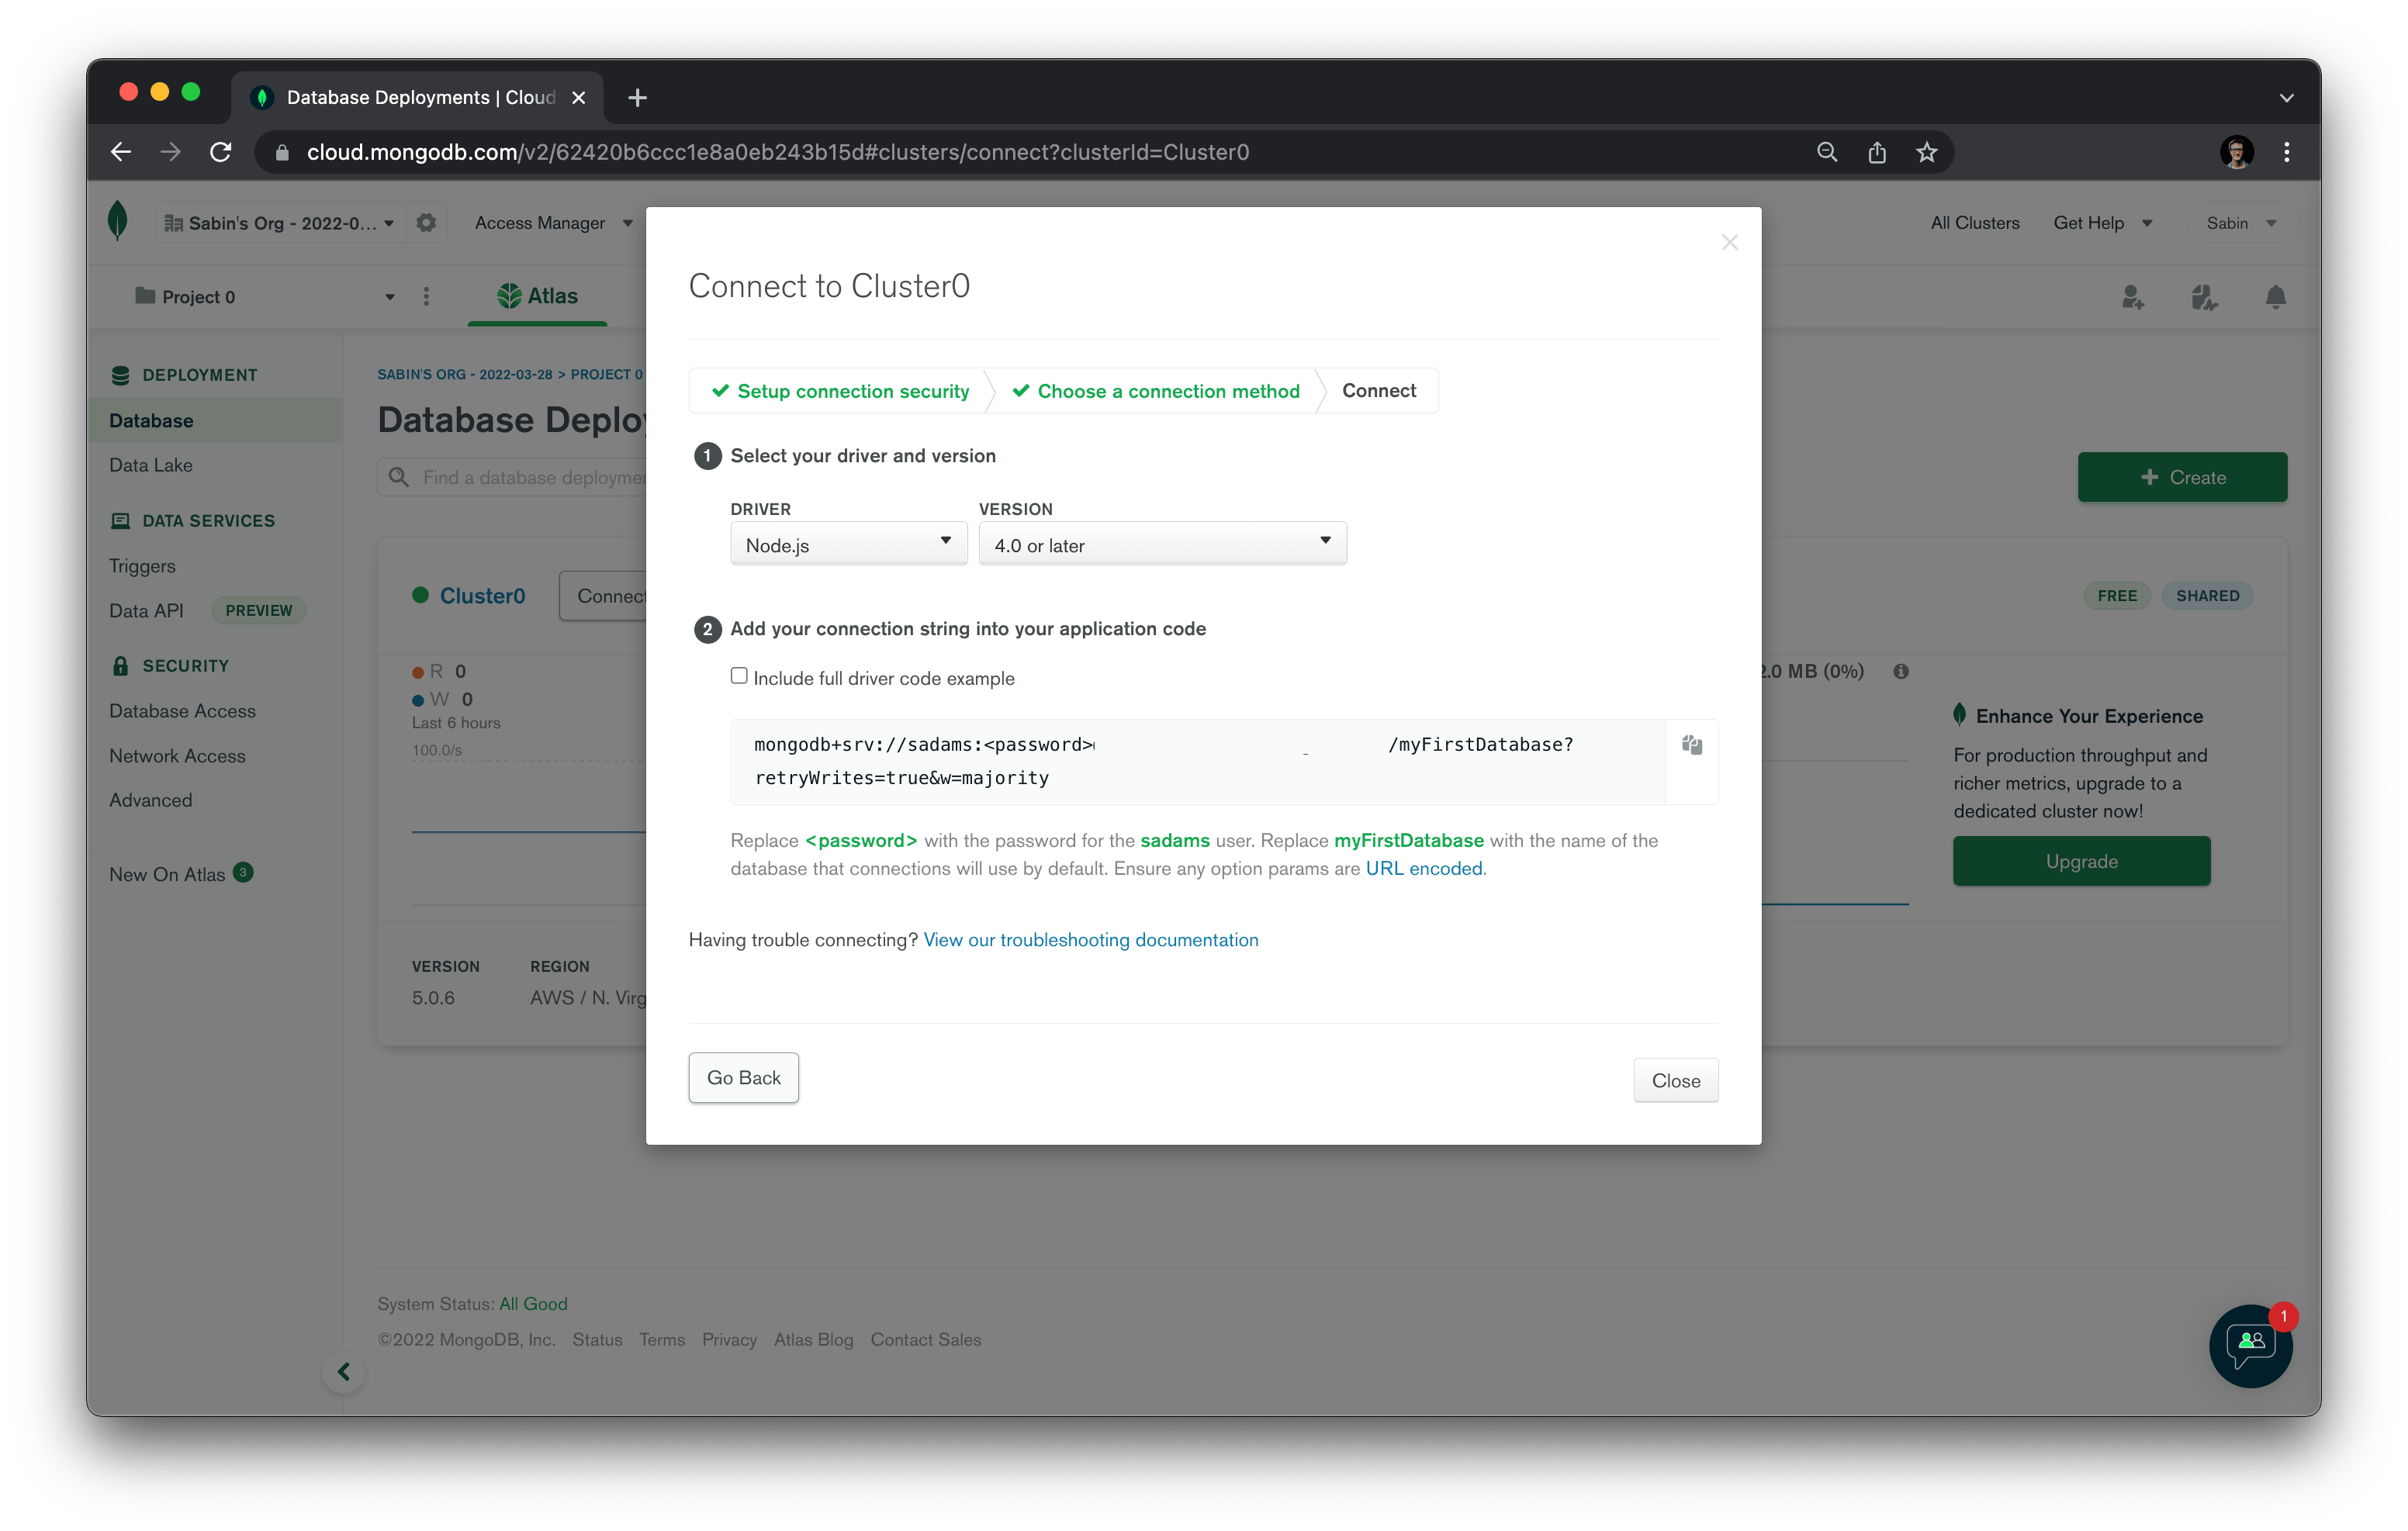Viewport: 2408px width, 1531px height.
Task: Open Triggers in the sidebar
Action: click(142, 566)
